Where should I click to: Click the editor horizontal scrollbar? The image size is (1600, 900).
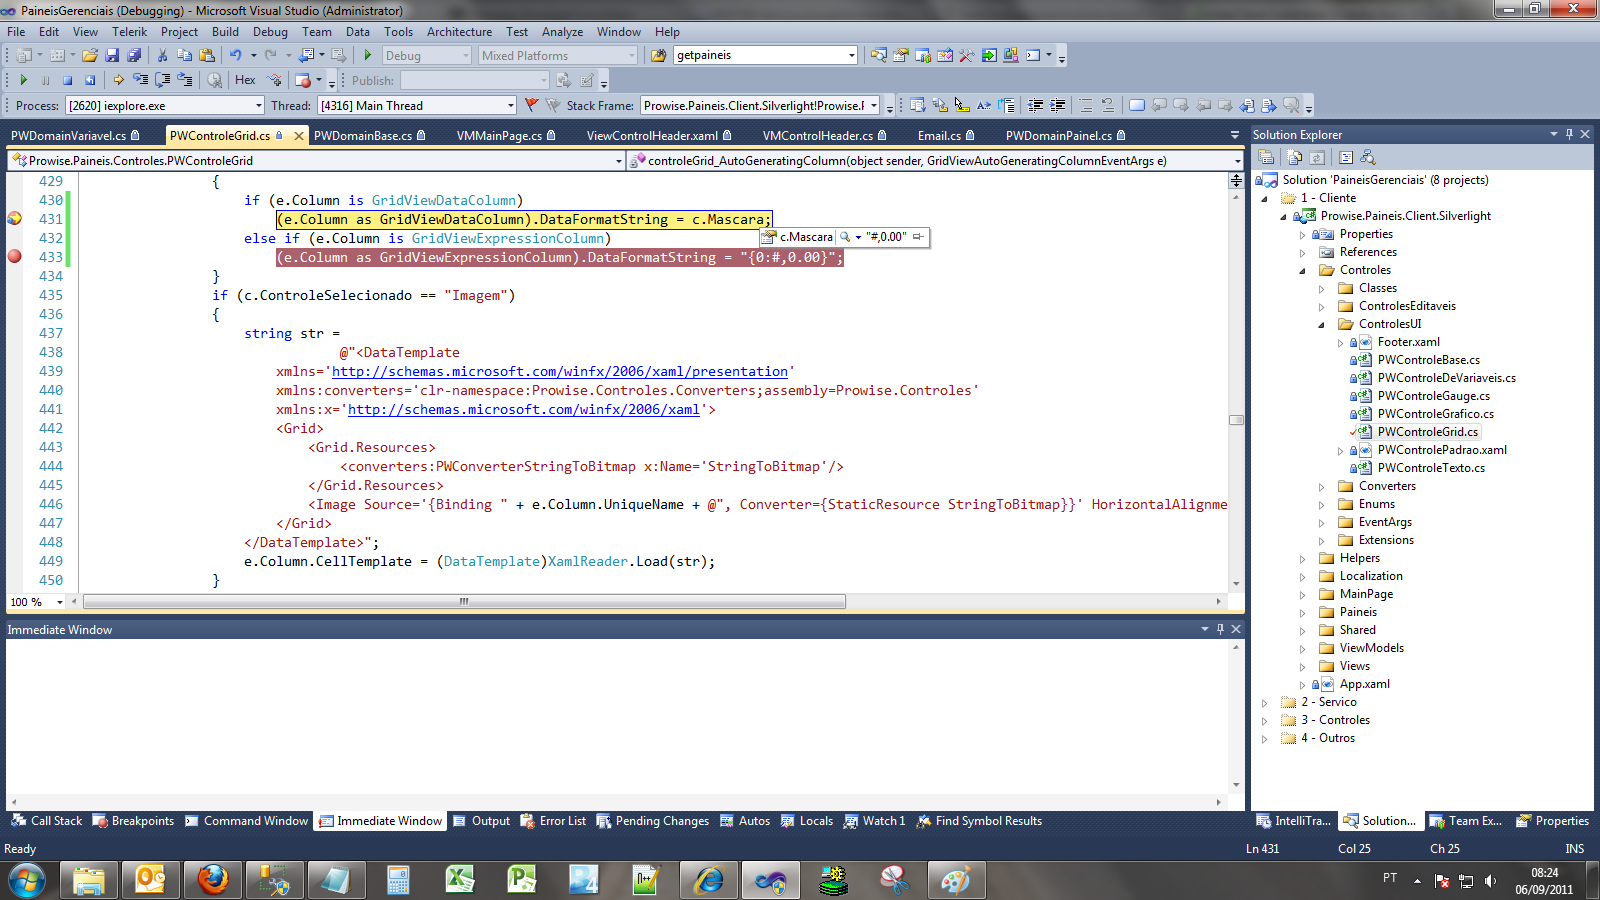(x=464, y=602)
